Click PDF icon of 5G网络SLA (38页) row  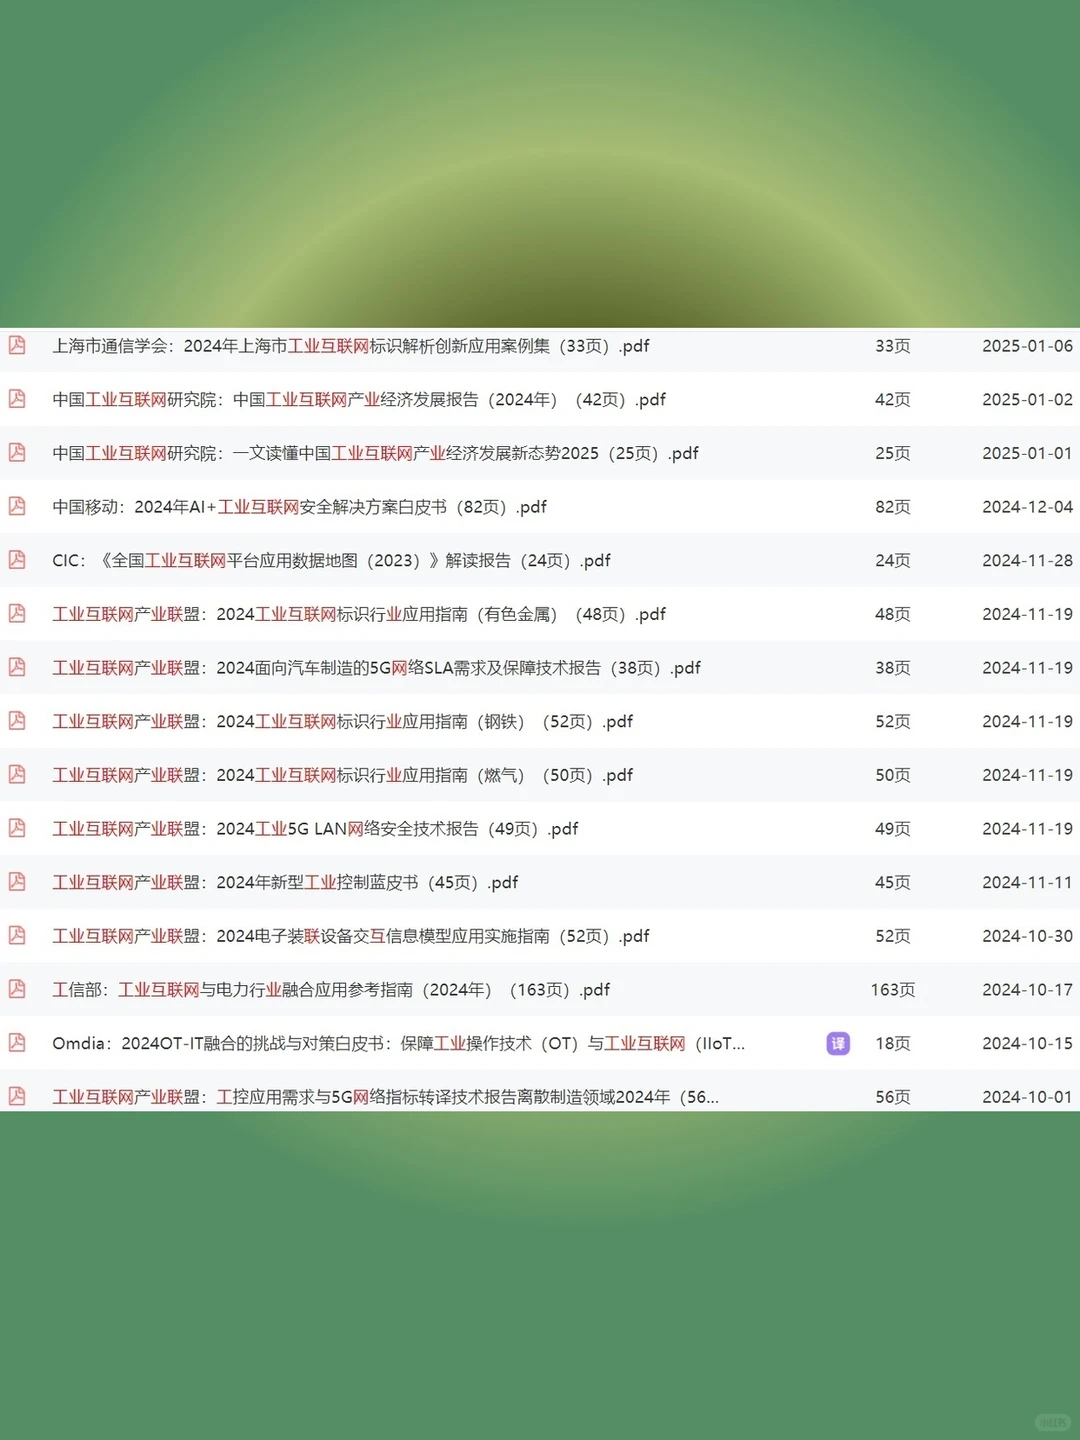17,667
